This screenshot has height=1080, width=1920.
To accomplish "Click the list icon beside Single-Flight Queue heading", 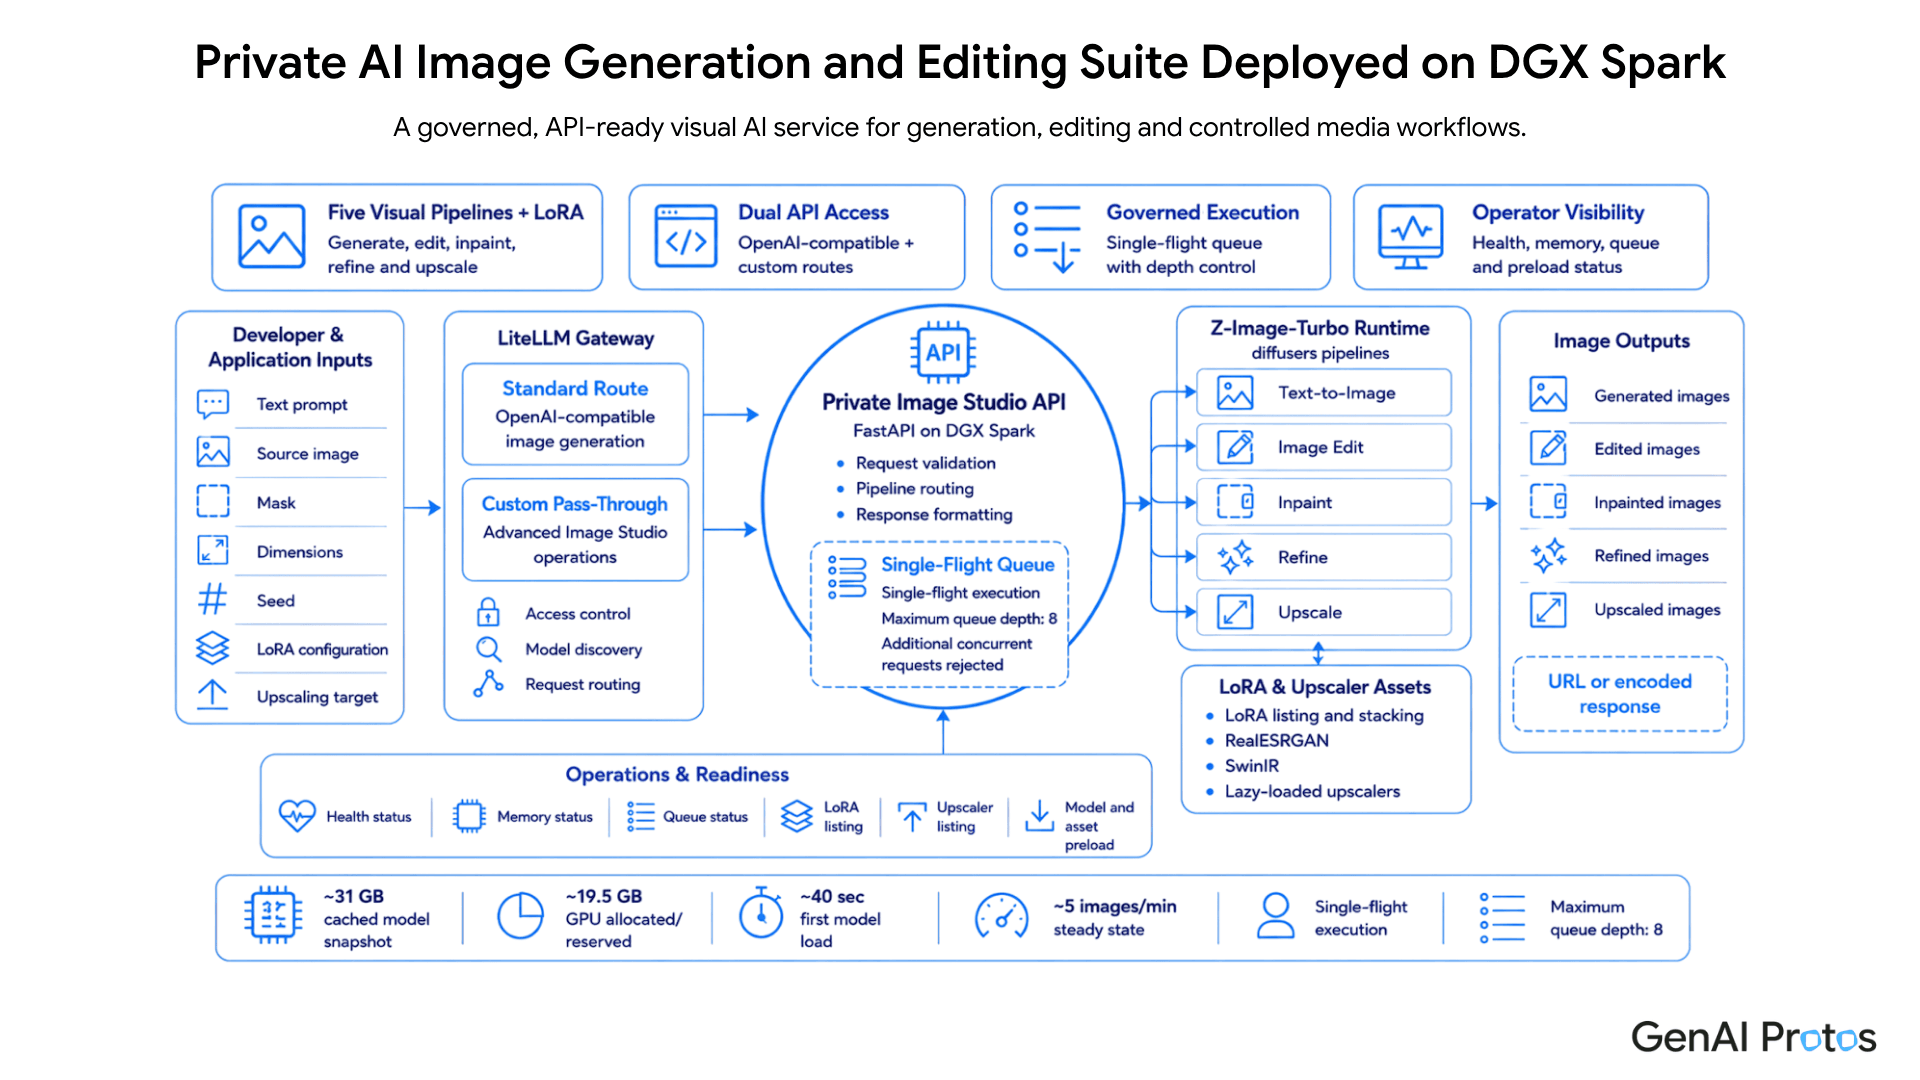I will pos(847,578).
